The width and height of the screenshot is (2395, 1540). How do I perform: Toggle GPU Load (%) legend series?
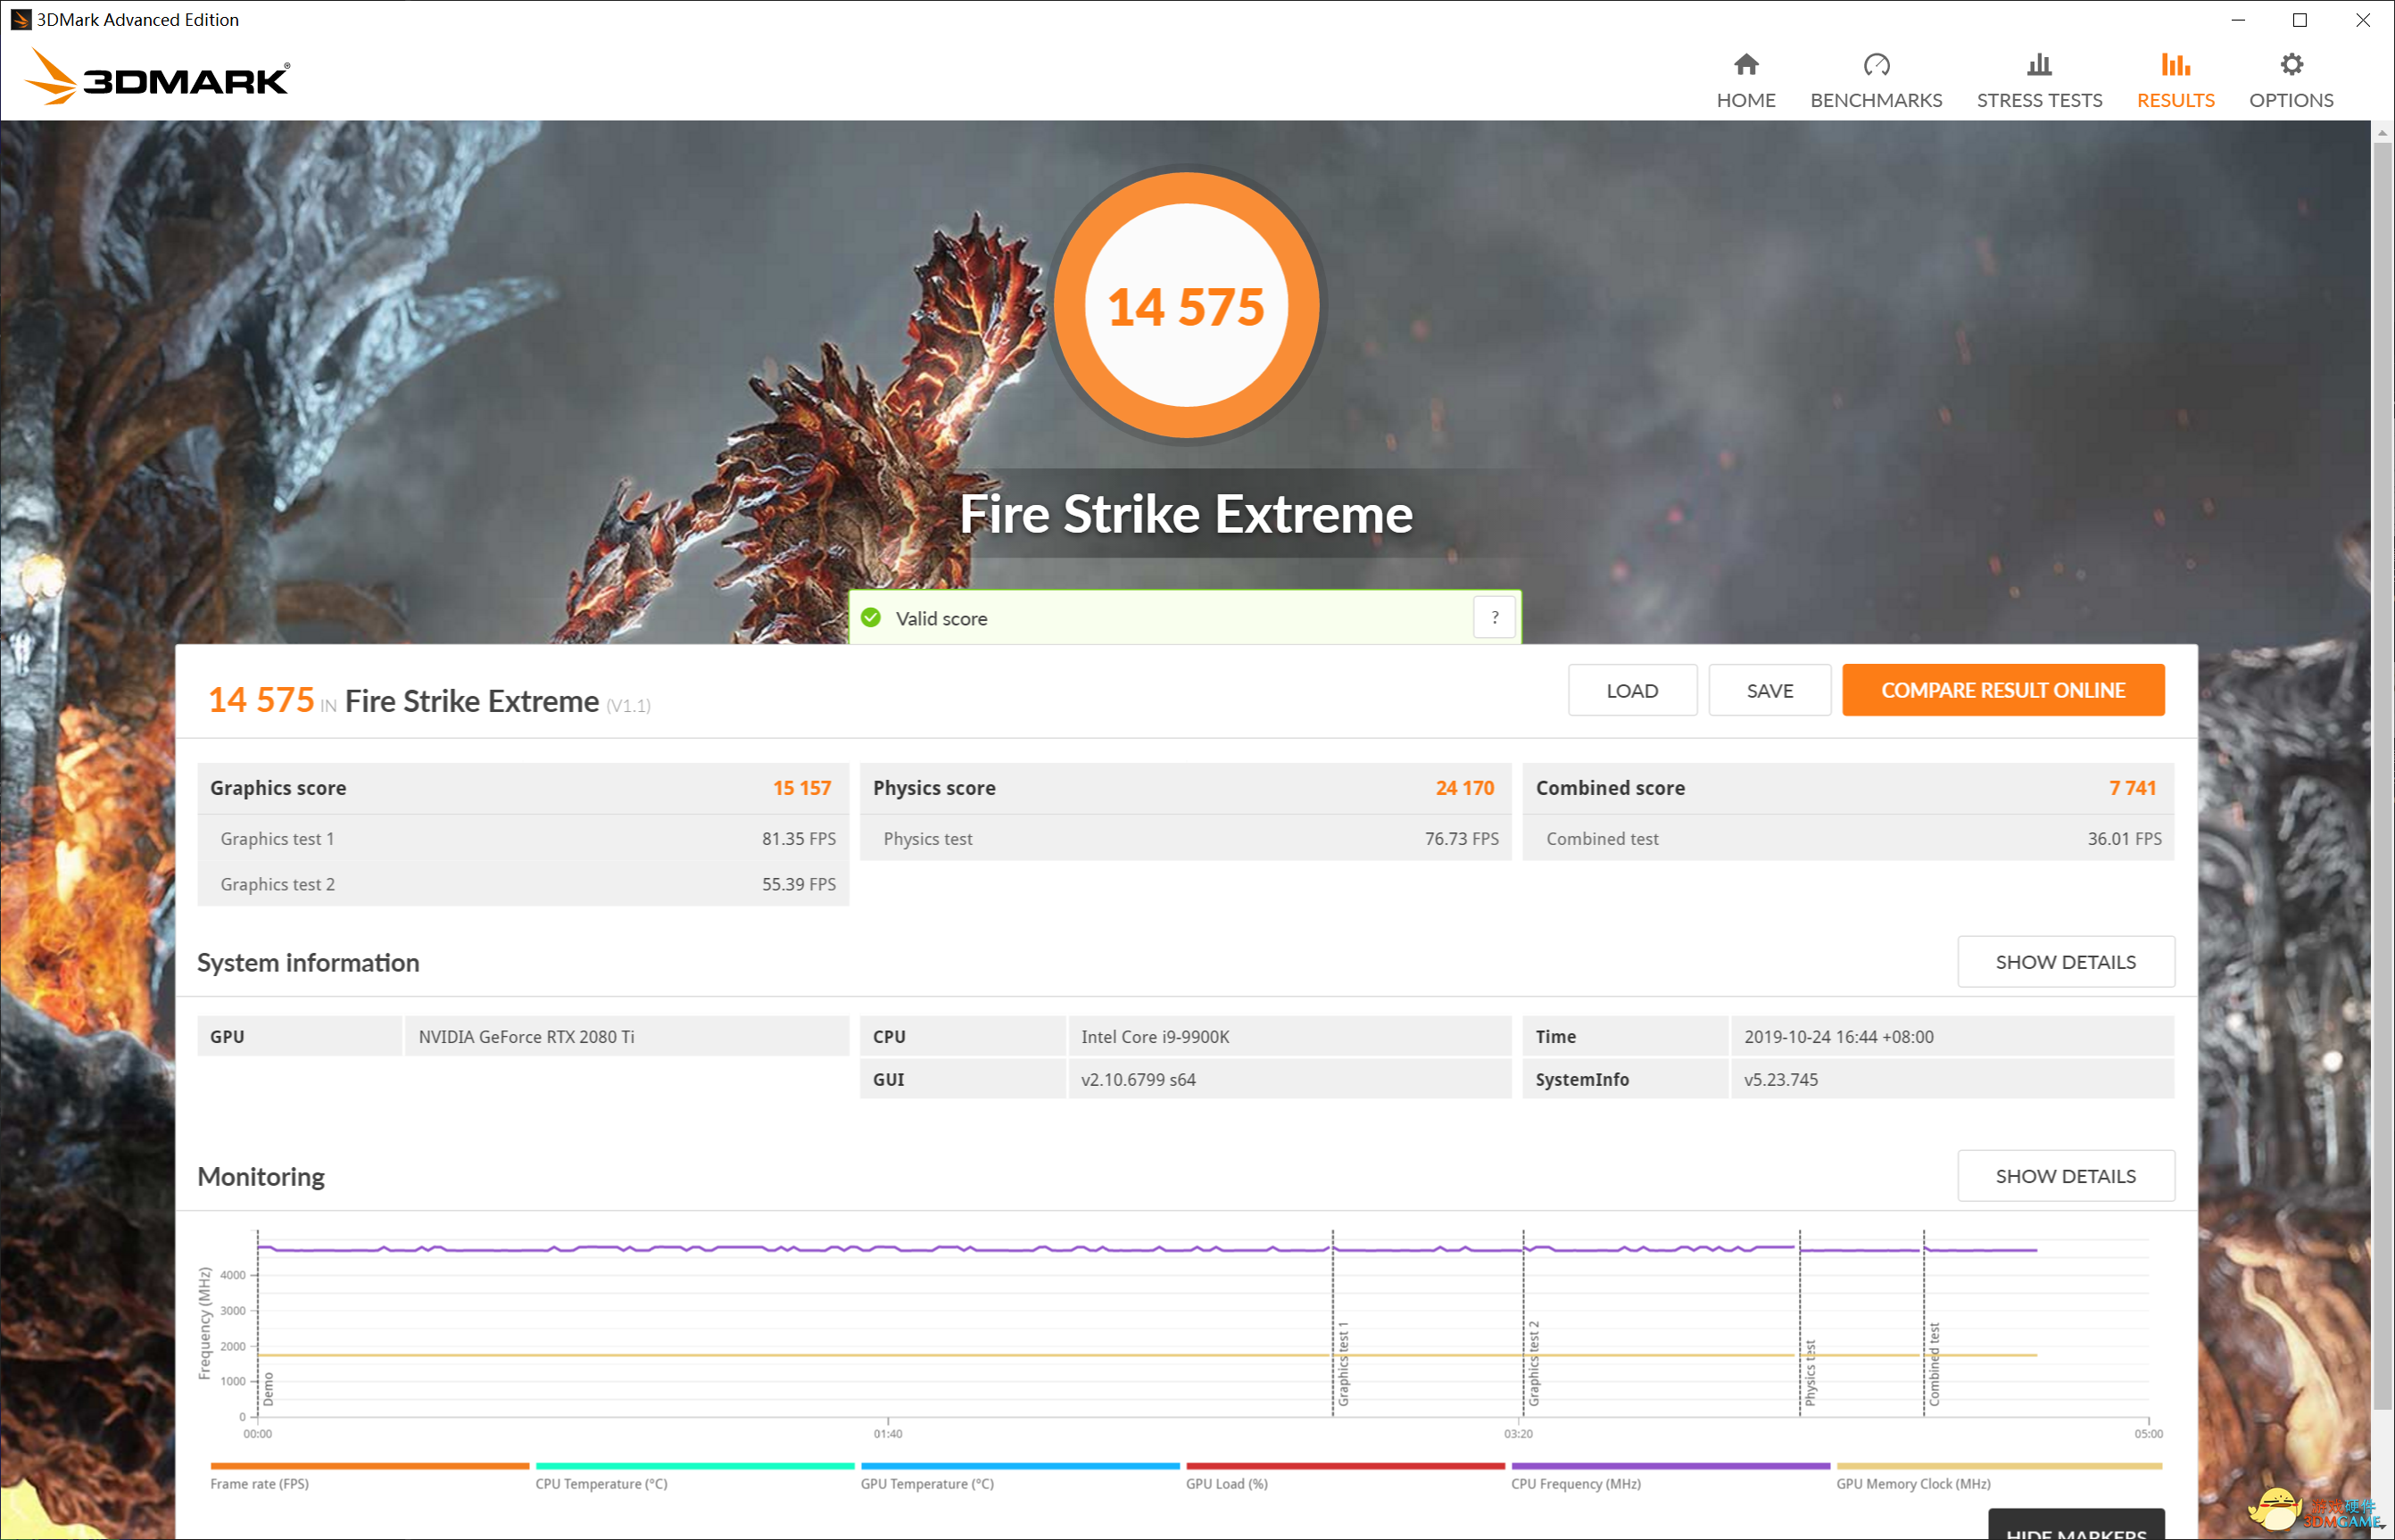(x=1226, y=1484)
